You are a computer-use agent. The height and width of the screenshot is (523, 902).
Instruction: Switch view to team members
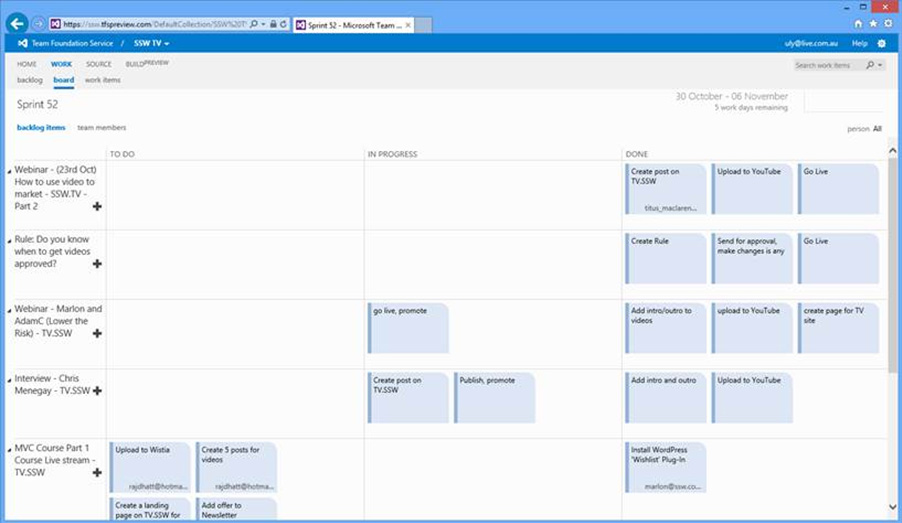coord(102,128)
